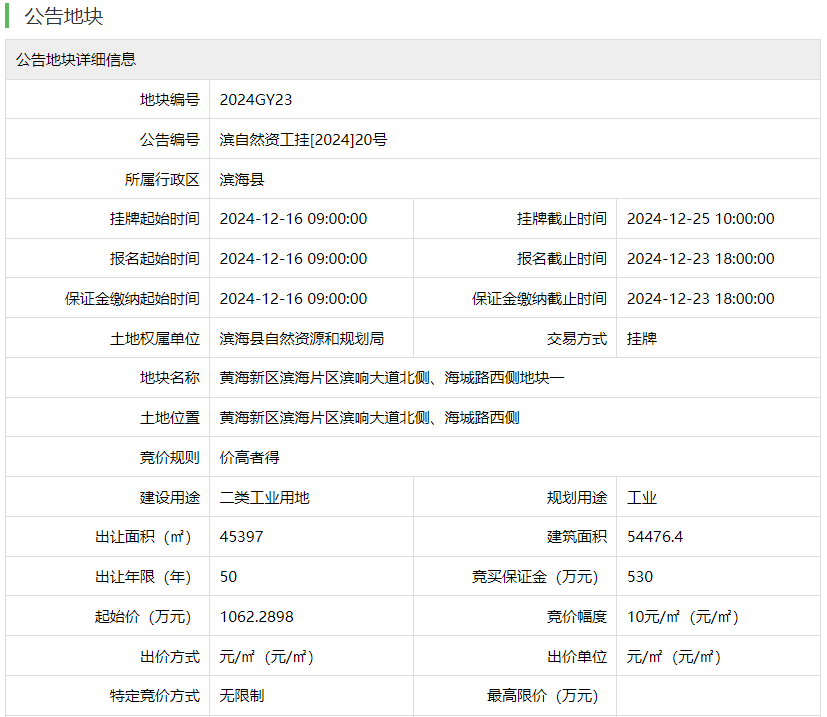Viewport: 827px width, 717px height.
Task: Click the 规划用途 label
Action: [577, 498]
